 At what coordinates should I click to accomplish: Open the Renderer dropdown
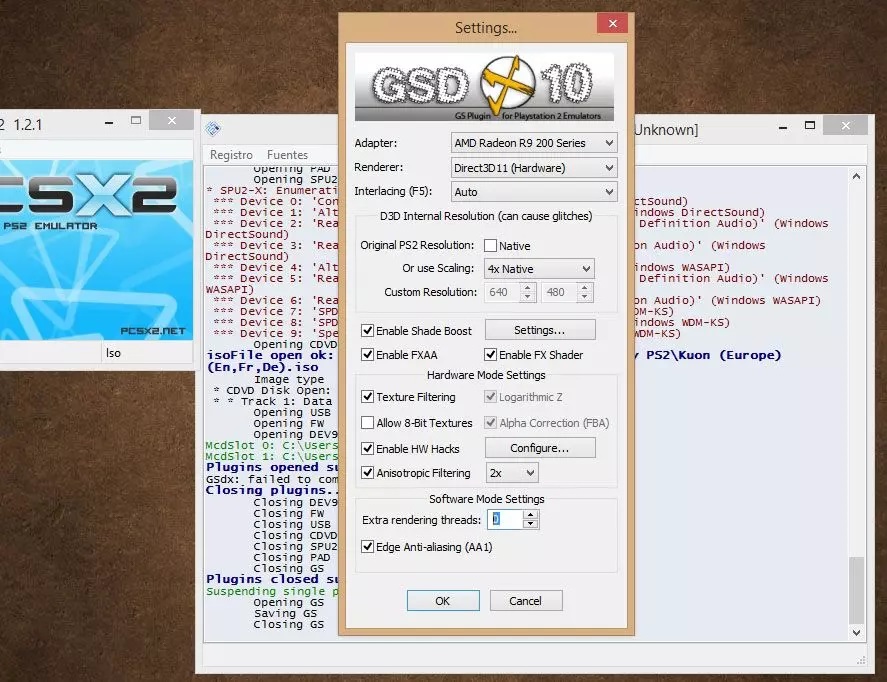point(534,168)
